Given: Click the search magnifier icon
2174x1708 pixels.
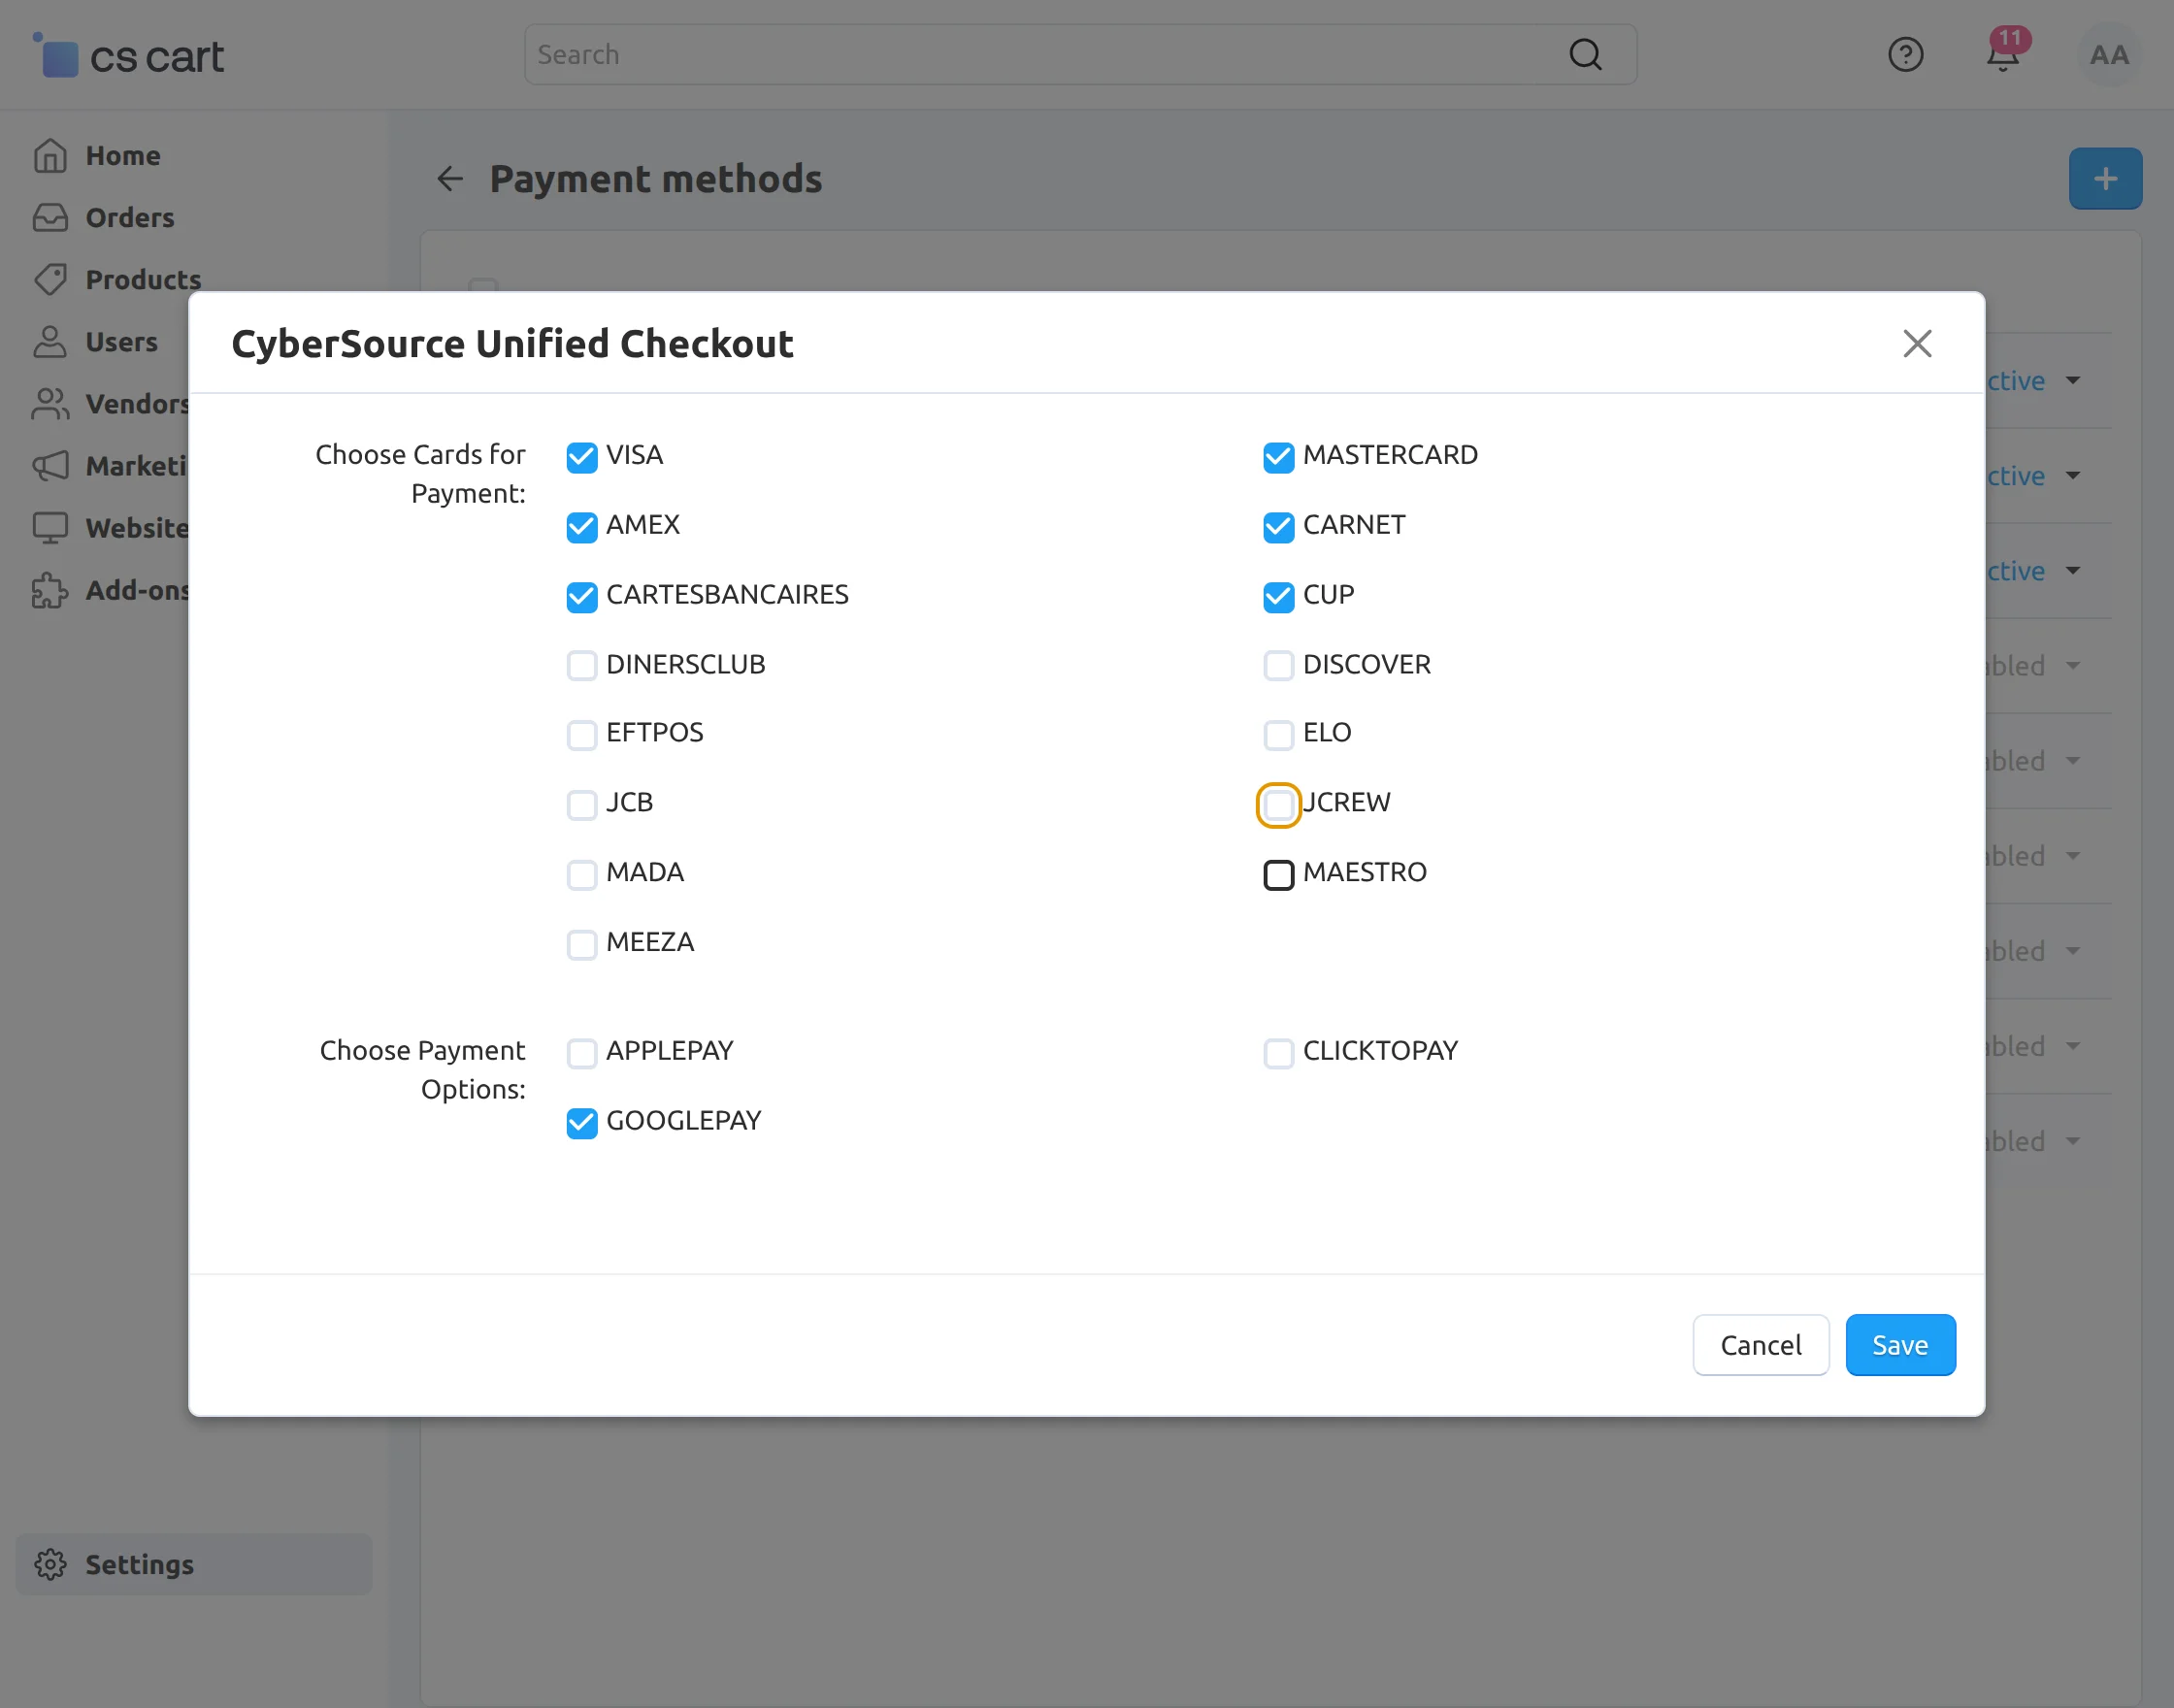Looking at the screenshot, I should pyautogui.click(x=1585, y=55).
